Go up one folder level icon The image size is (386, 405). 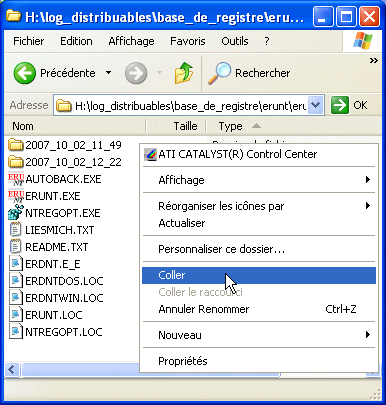[184, 73]
